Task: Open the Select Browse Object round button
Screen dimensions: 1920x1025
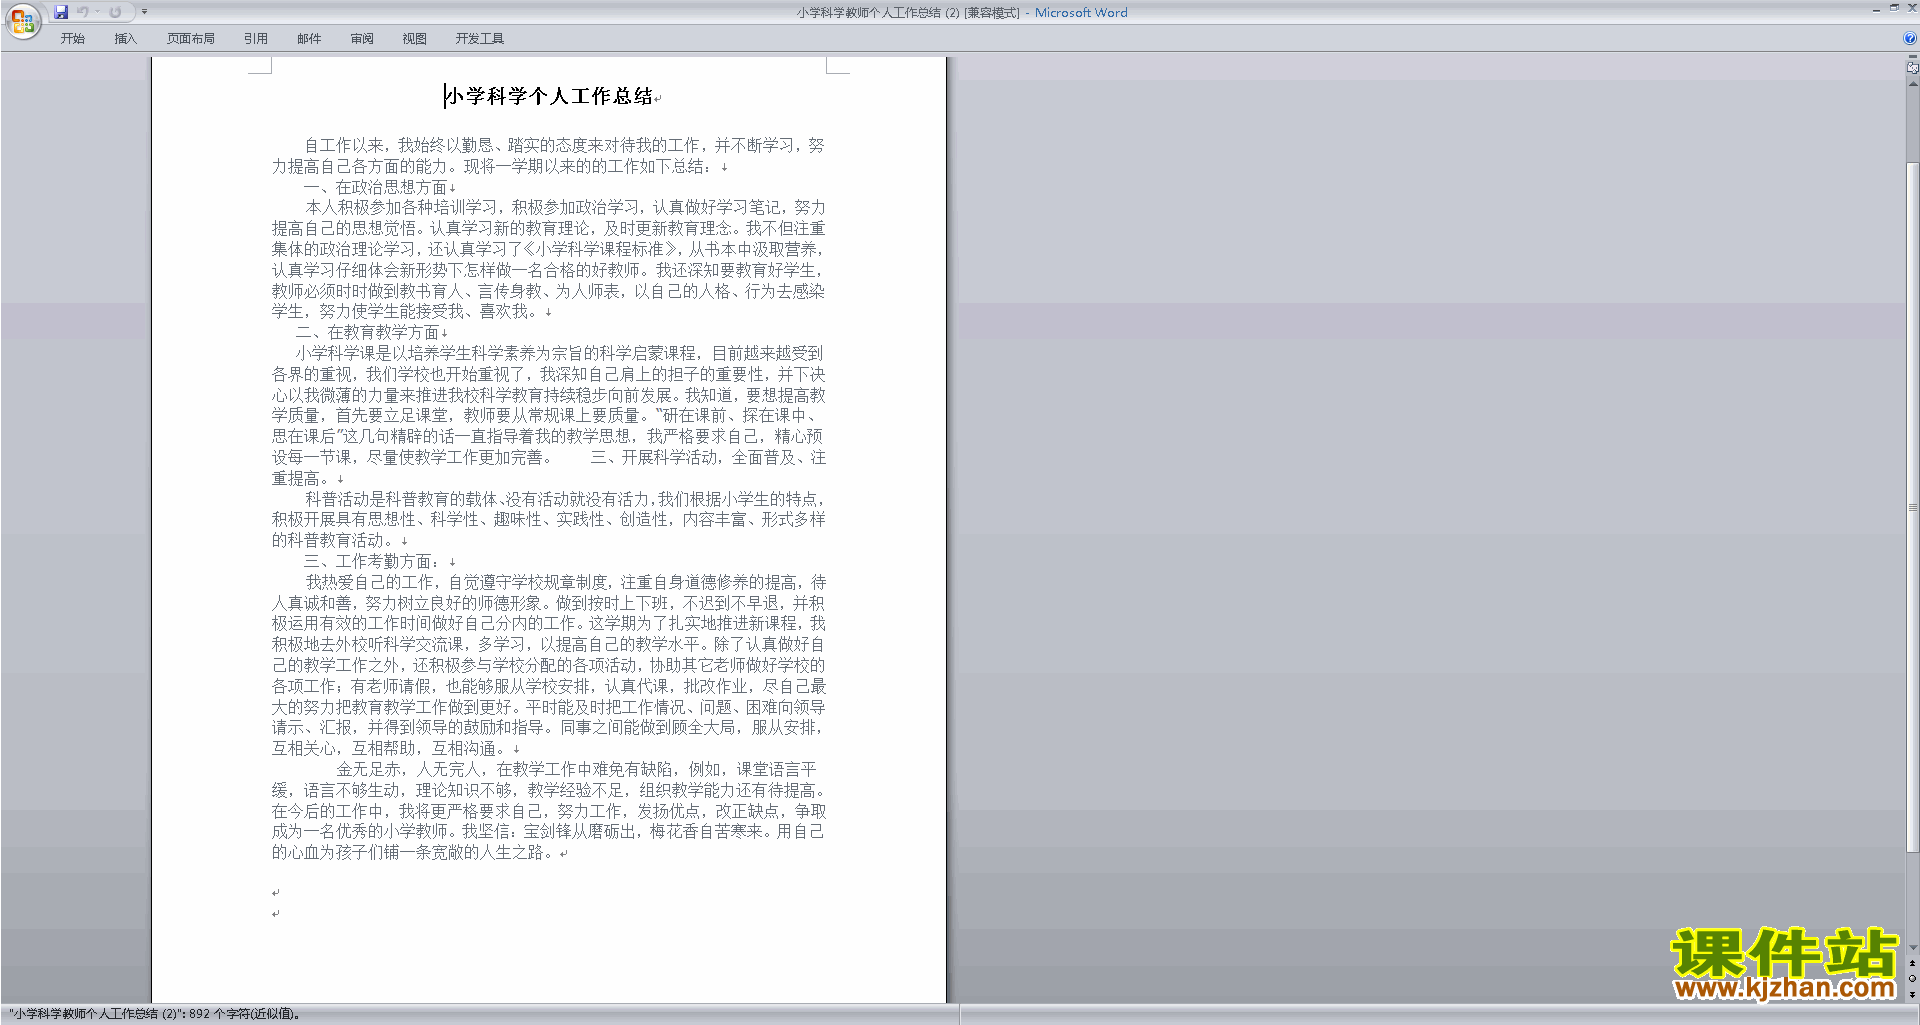Action: 1912,979
